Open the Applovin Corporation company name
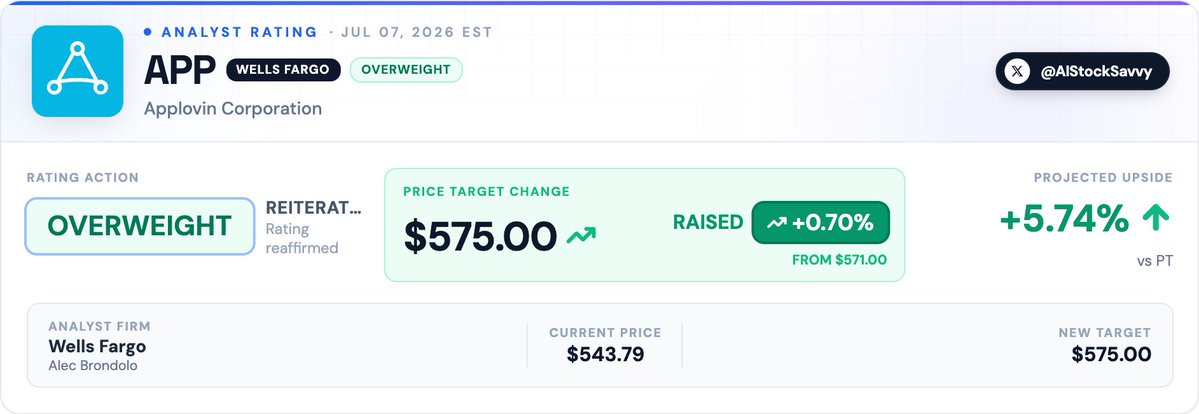This screenshot has width=1199, height=414. [x=232, y=109]
